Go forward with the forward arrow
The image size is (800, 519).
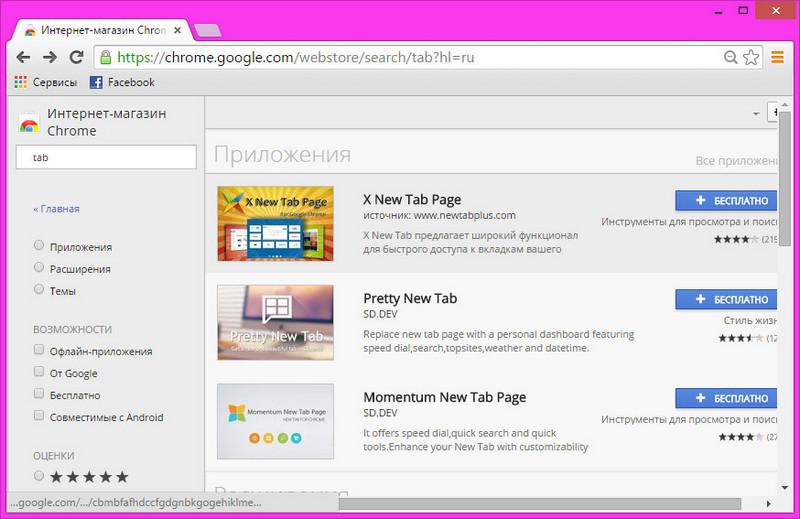(50, 57)
